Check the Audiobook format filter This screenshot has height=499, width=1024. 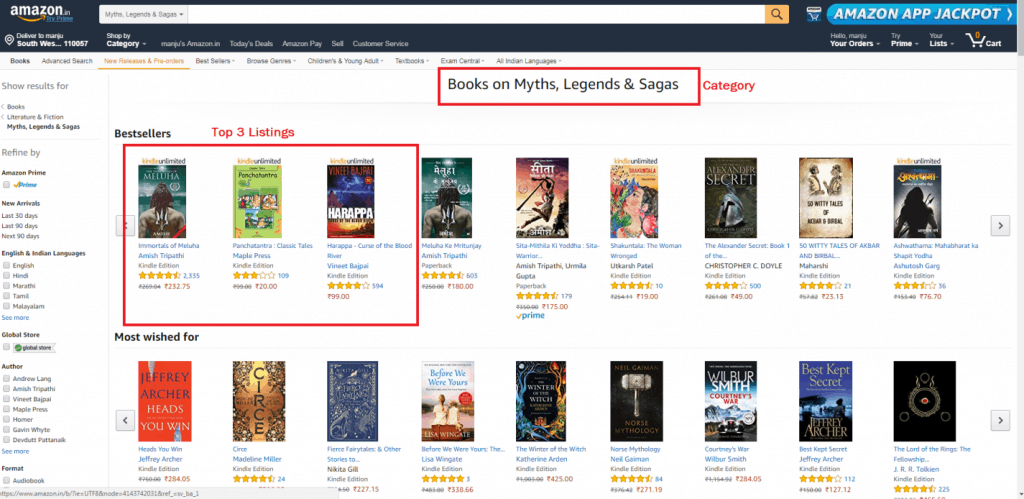7,480
